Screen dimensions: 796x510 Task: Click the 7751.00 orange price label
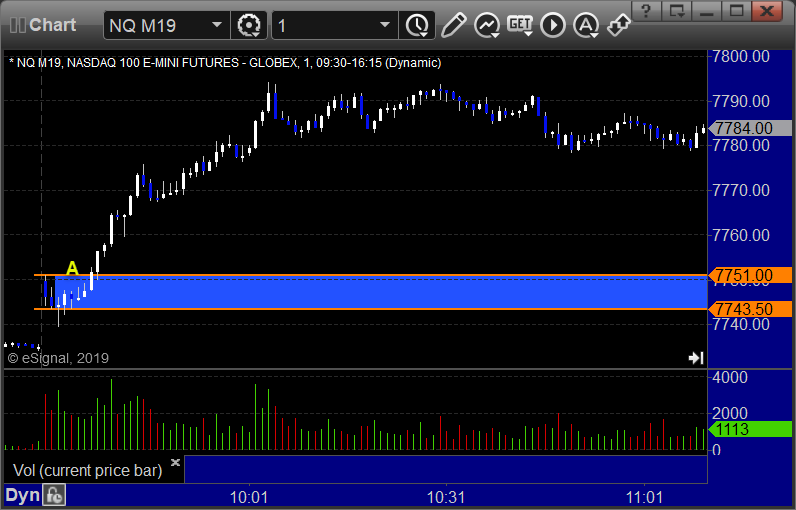pos(750,276)
